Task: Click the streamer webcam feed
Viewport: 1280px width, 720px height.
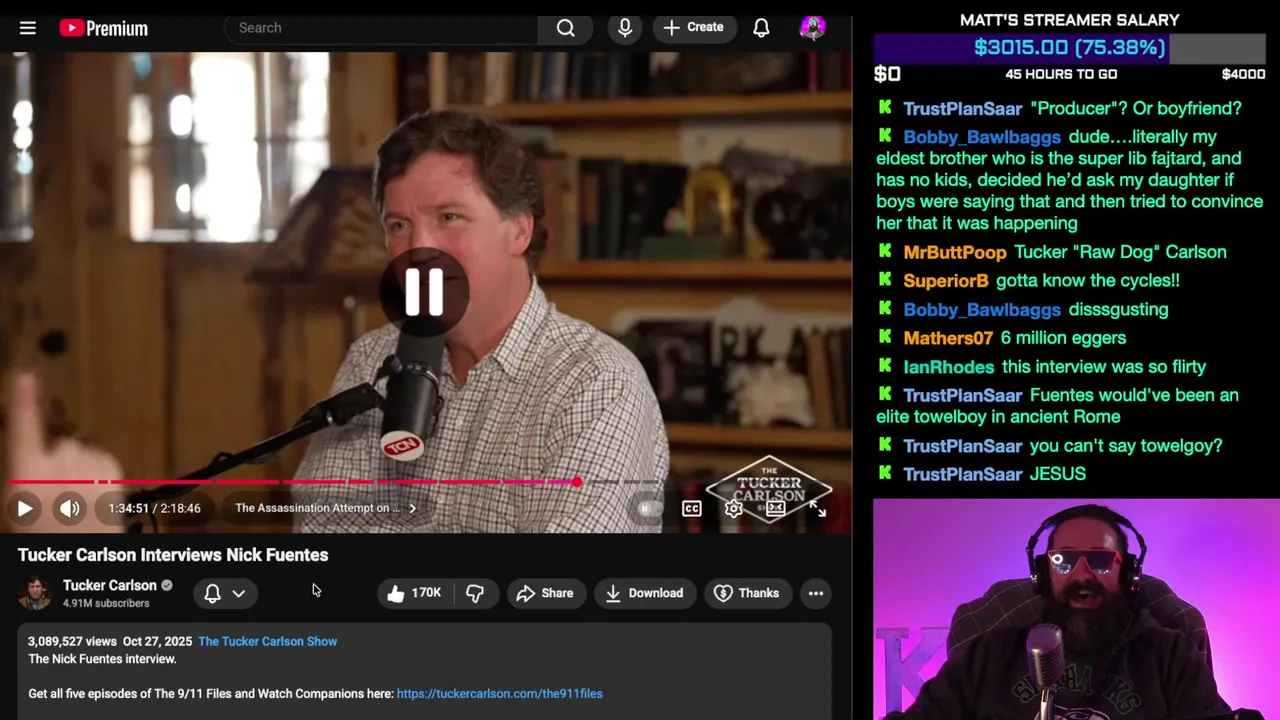Action: 1076,610
